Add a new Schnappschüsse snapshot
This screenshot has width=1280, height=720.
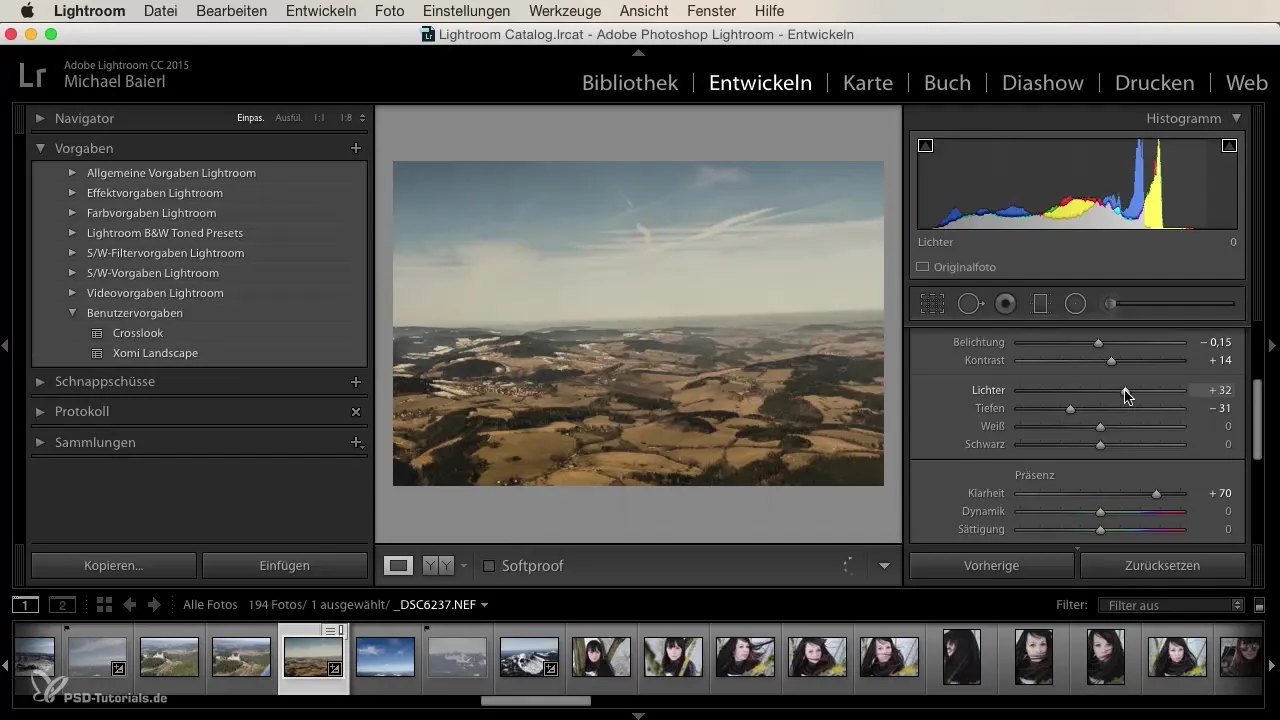pyautogui.click(x=355, y=382)
